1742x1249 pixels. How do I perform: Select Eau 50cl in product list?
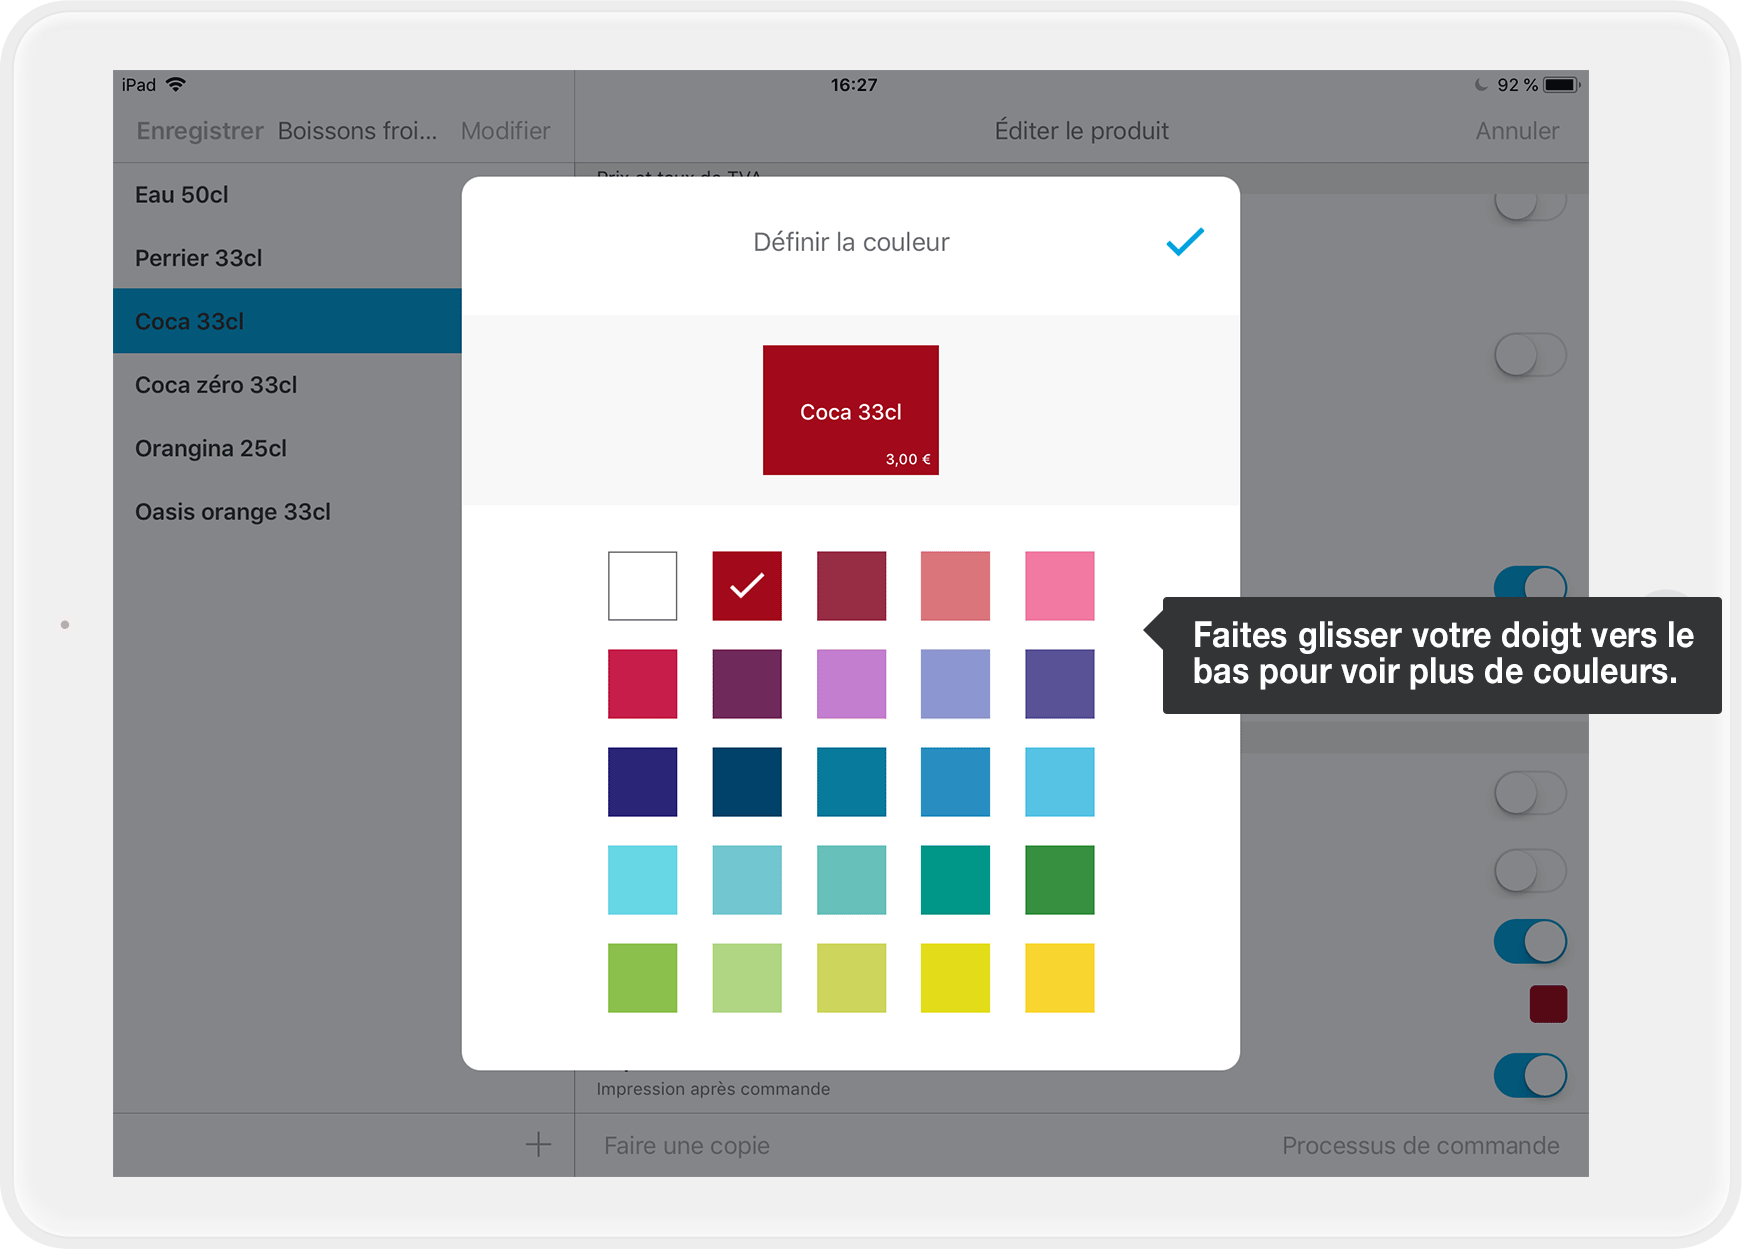tap(287, 195)
